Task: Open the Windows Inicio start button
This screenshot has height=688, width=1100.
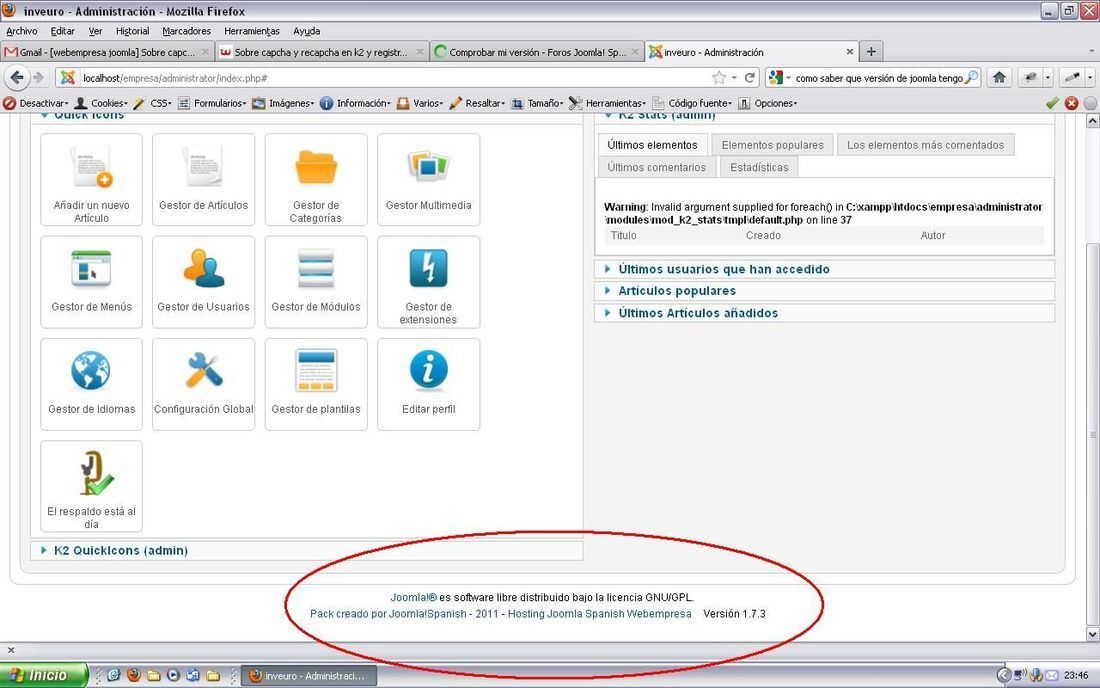Action: pyautogui.click(x=44, y=675)
